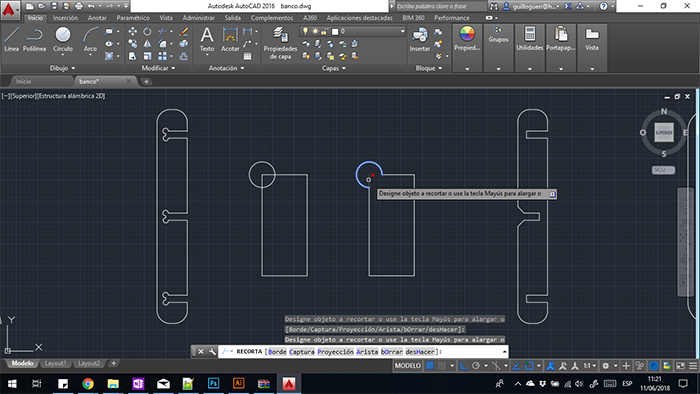Open the Anotar ribbon tab
Viewport: 700px width, 394px height.
97,18
